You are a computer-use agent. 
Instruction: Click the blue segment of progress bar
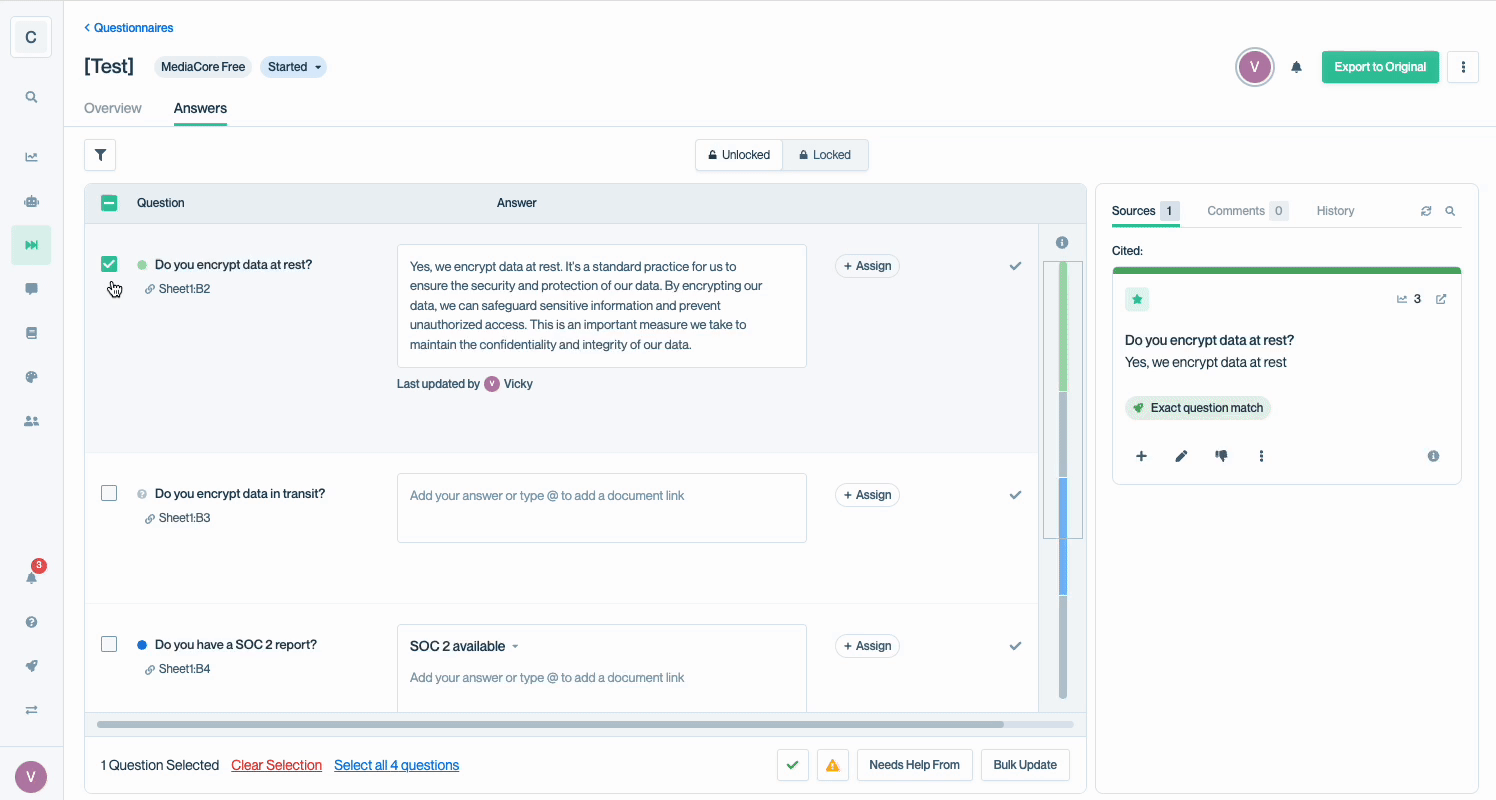1063,537
